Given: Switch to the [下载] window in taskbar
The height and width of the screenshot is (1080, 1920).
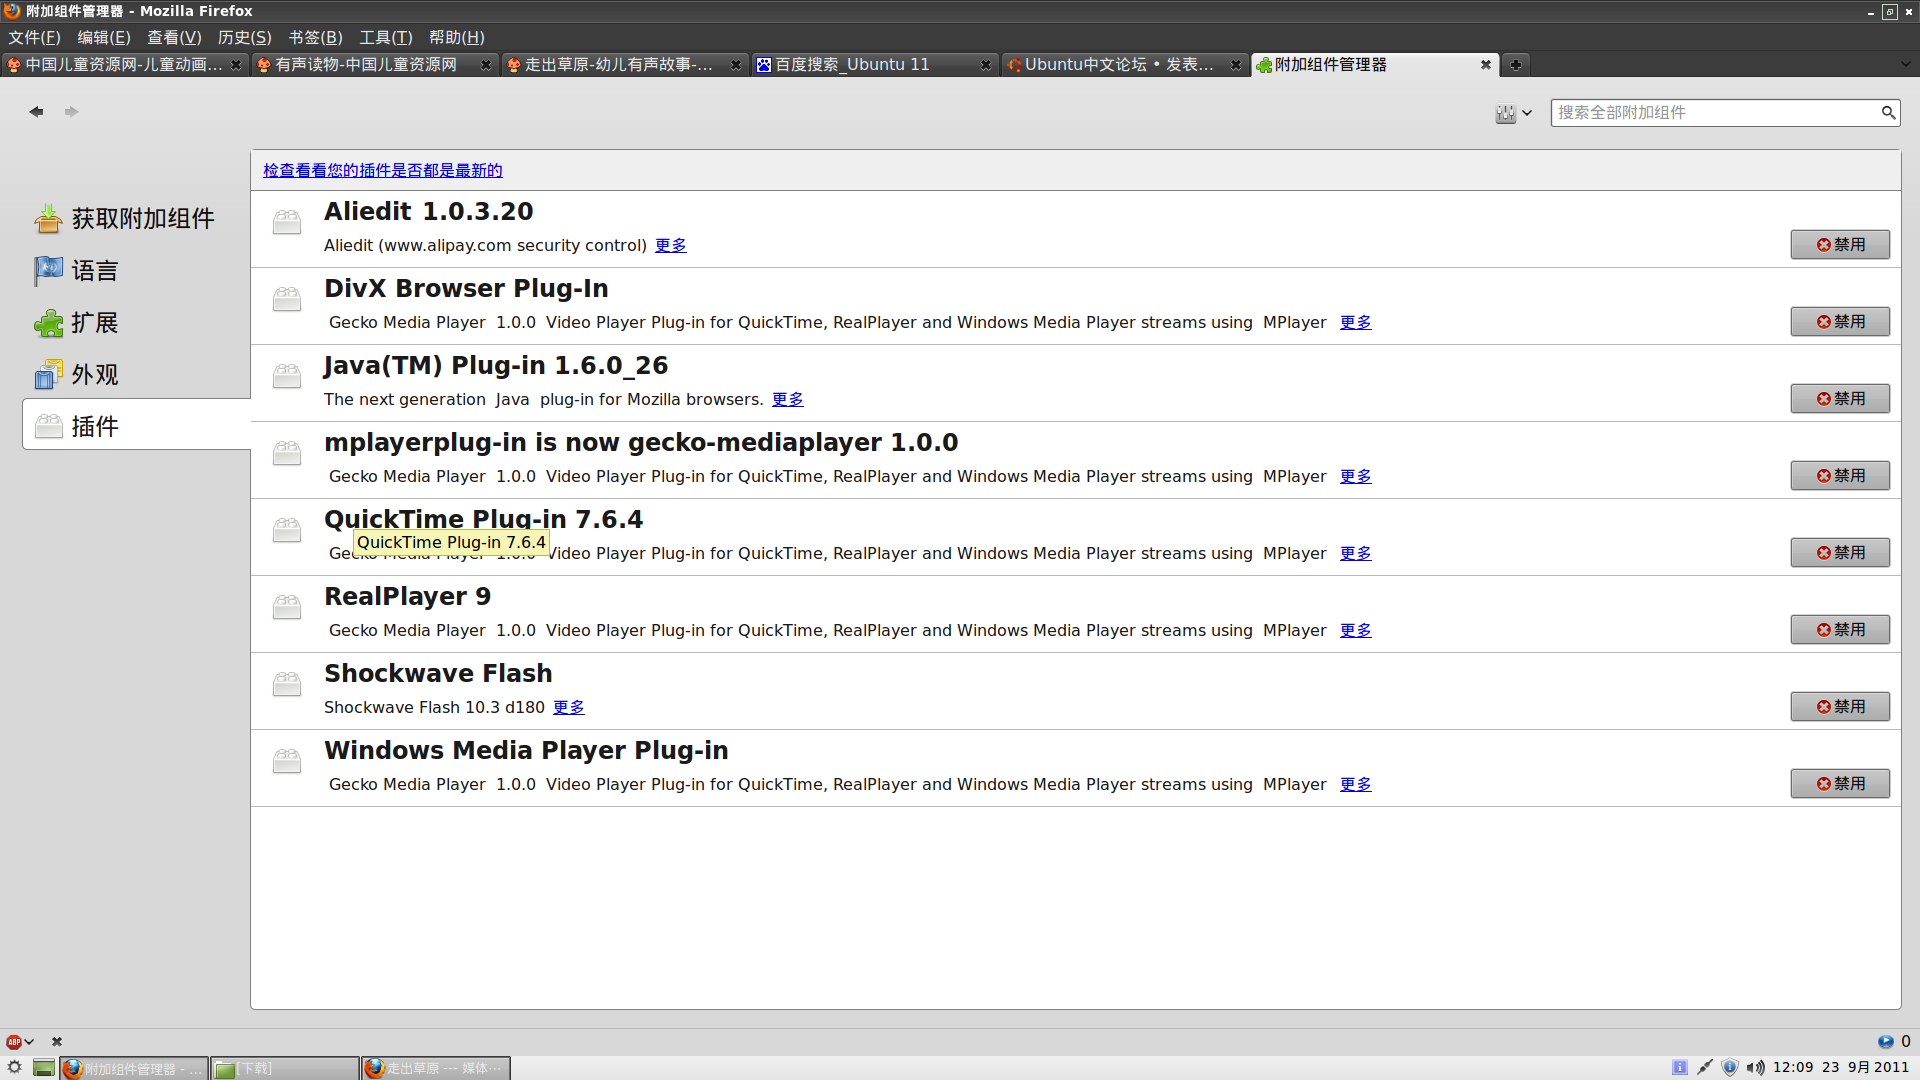Looking at the screenshot, I should pos(285,1068).
